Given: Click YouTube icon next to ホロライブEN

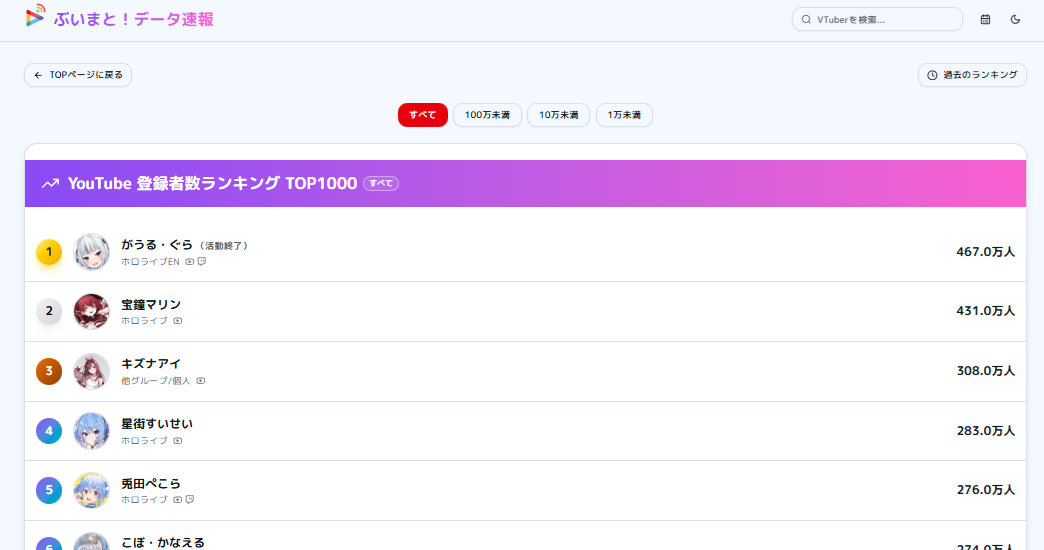Looking at the screenshot, I should pos(190,262).
